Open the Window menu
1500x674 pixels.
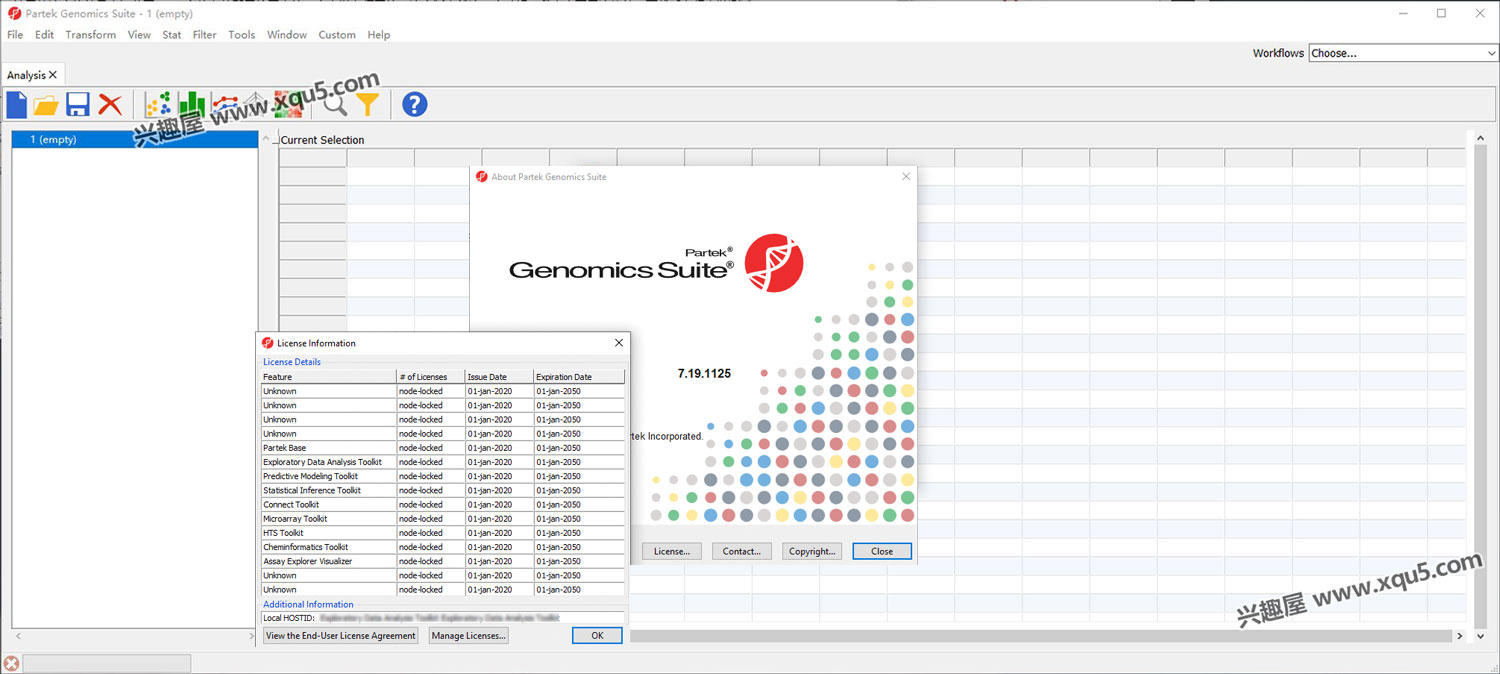coord(287,34)
